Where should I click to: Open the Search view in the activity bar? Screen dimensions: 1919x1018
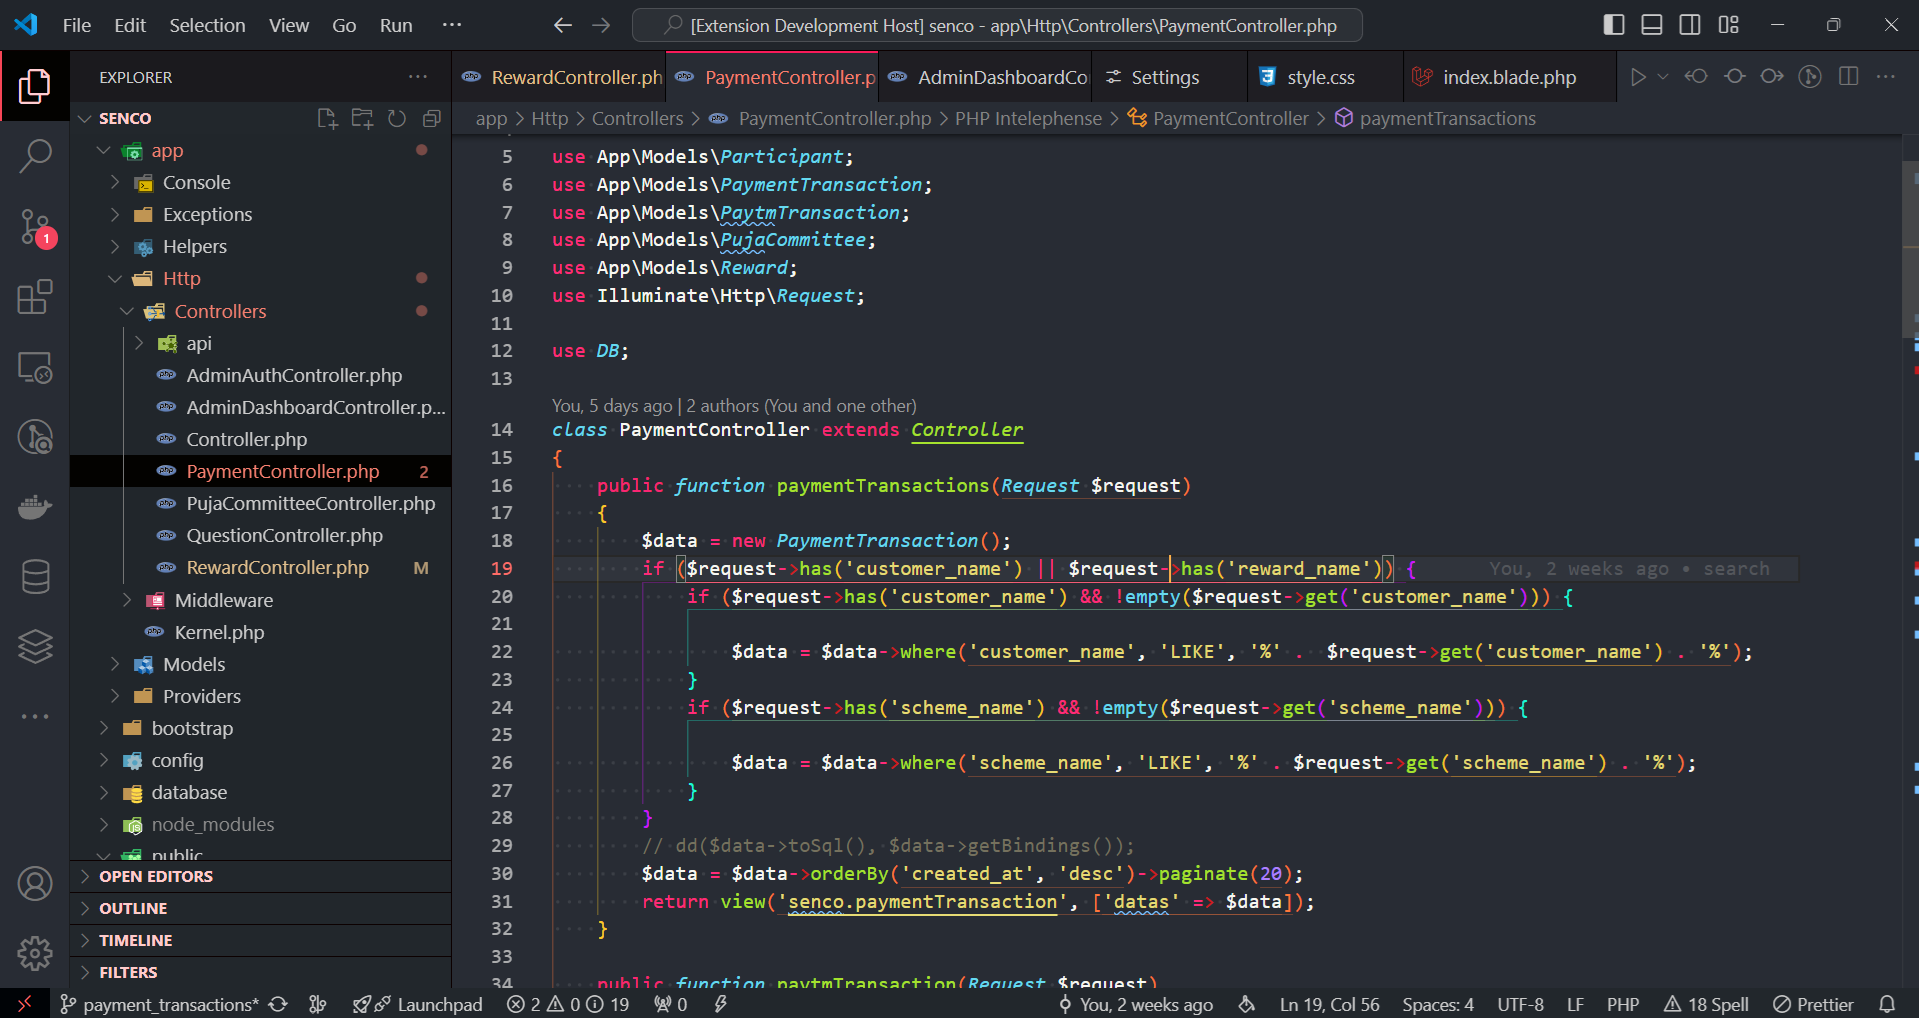35,156
